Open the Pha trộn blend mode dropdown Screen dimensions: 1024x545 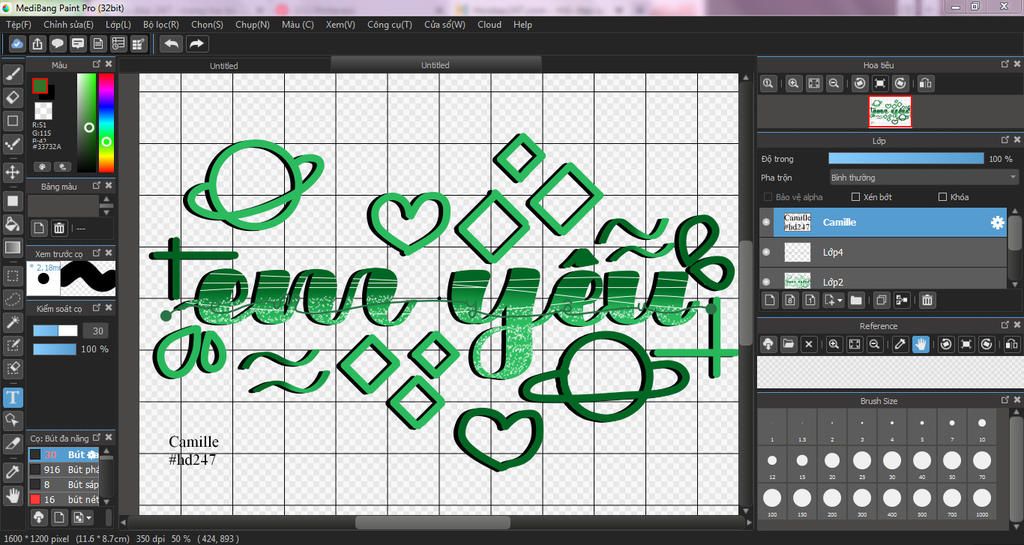pyautogui.click(x=923, y=178)
